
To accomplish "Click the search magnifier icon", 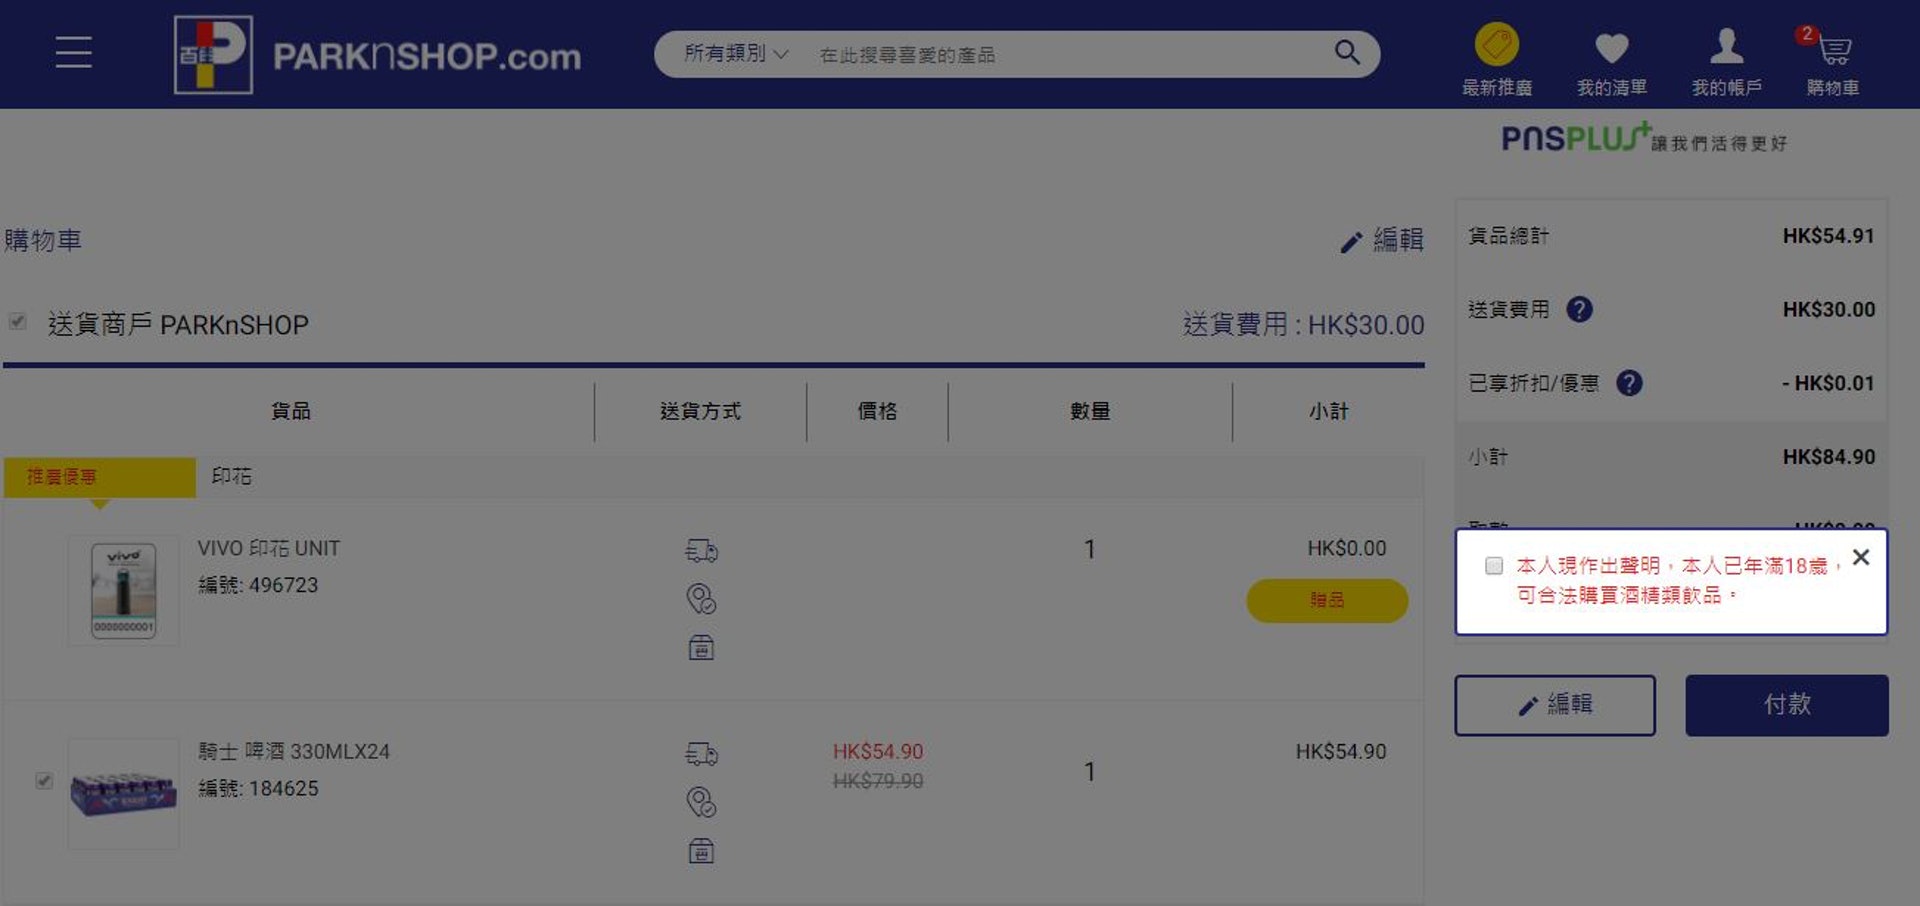I will coord(1347,52).
